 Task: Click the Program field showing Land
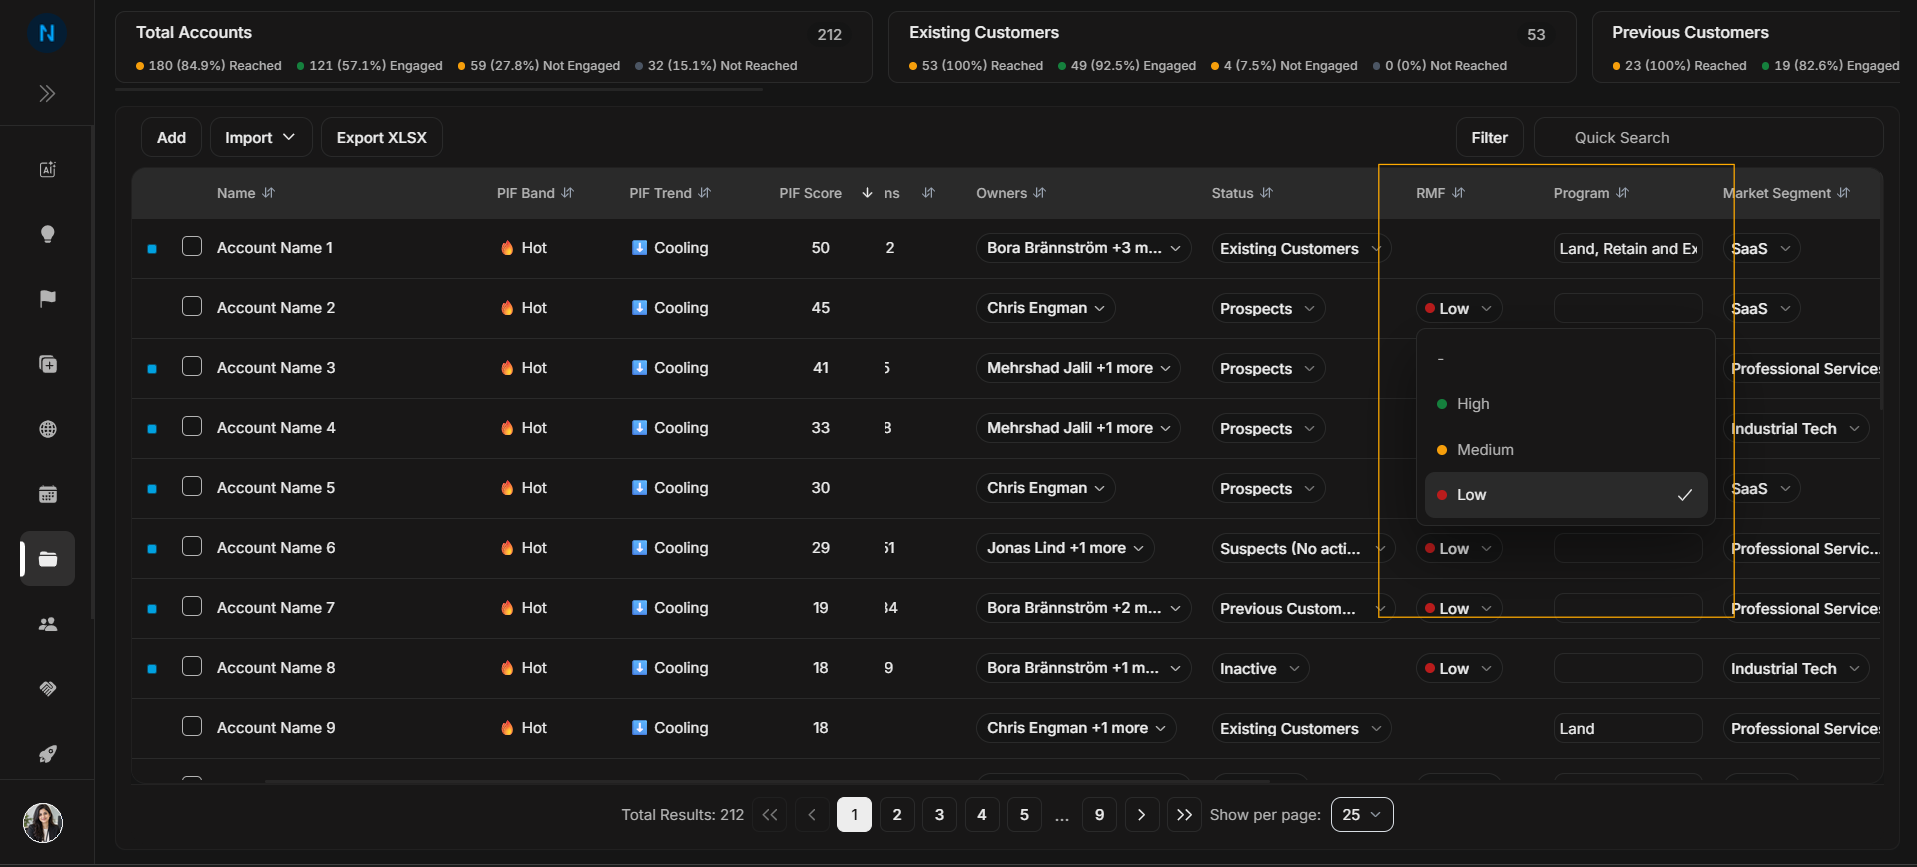(x=1628, y=728)
